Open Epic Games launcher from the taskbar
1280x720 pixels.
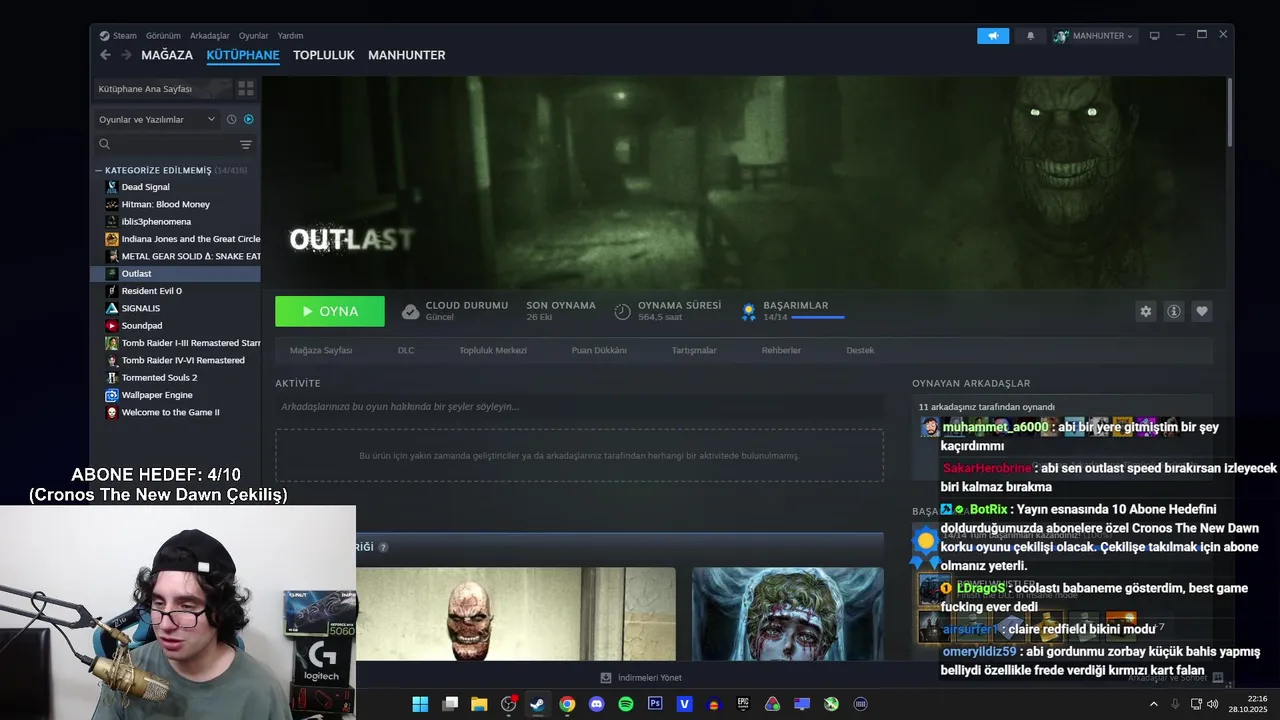point(743,704)
